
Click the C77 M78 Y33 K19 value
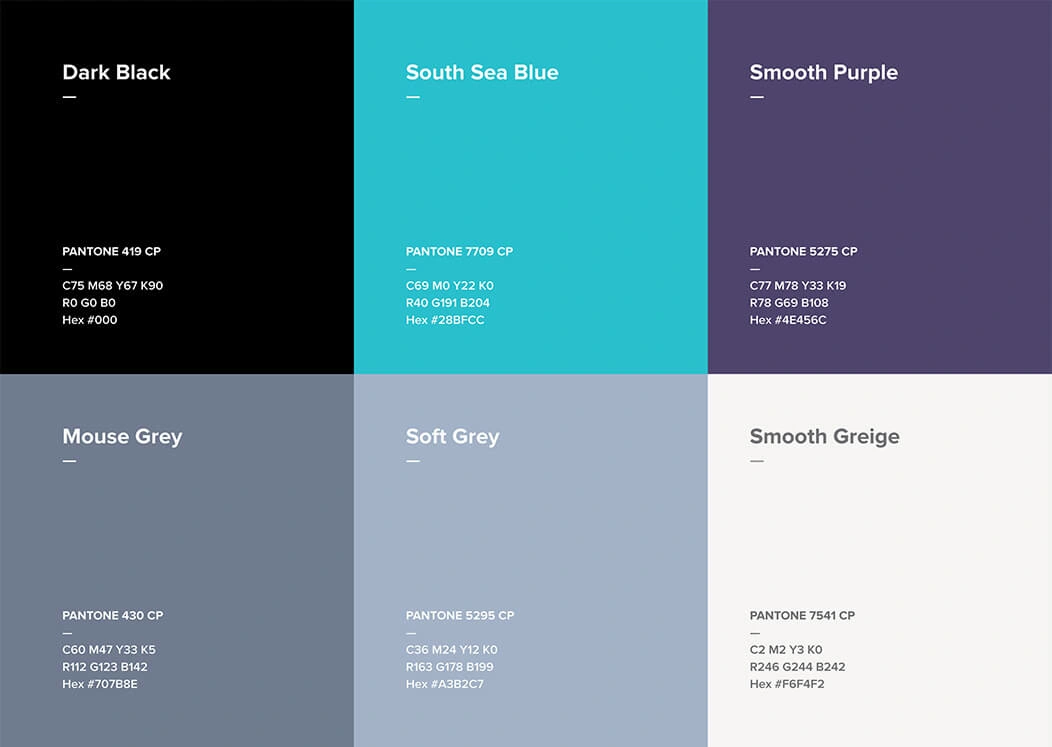click(798, 286)
